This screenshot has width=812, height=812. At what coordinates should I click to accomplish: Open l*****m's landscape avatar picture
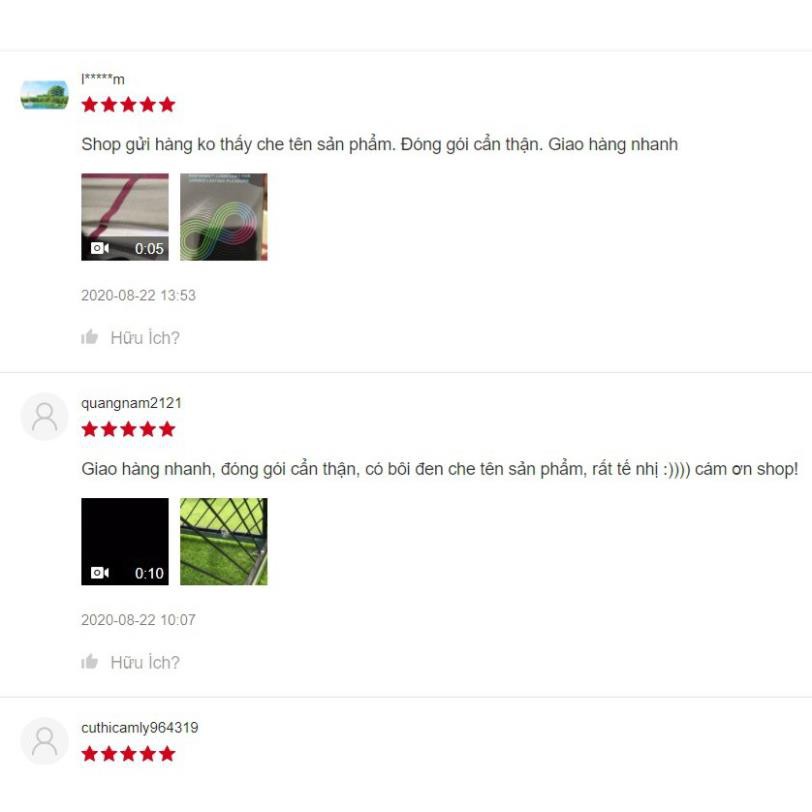pos(45,95)
